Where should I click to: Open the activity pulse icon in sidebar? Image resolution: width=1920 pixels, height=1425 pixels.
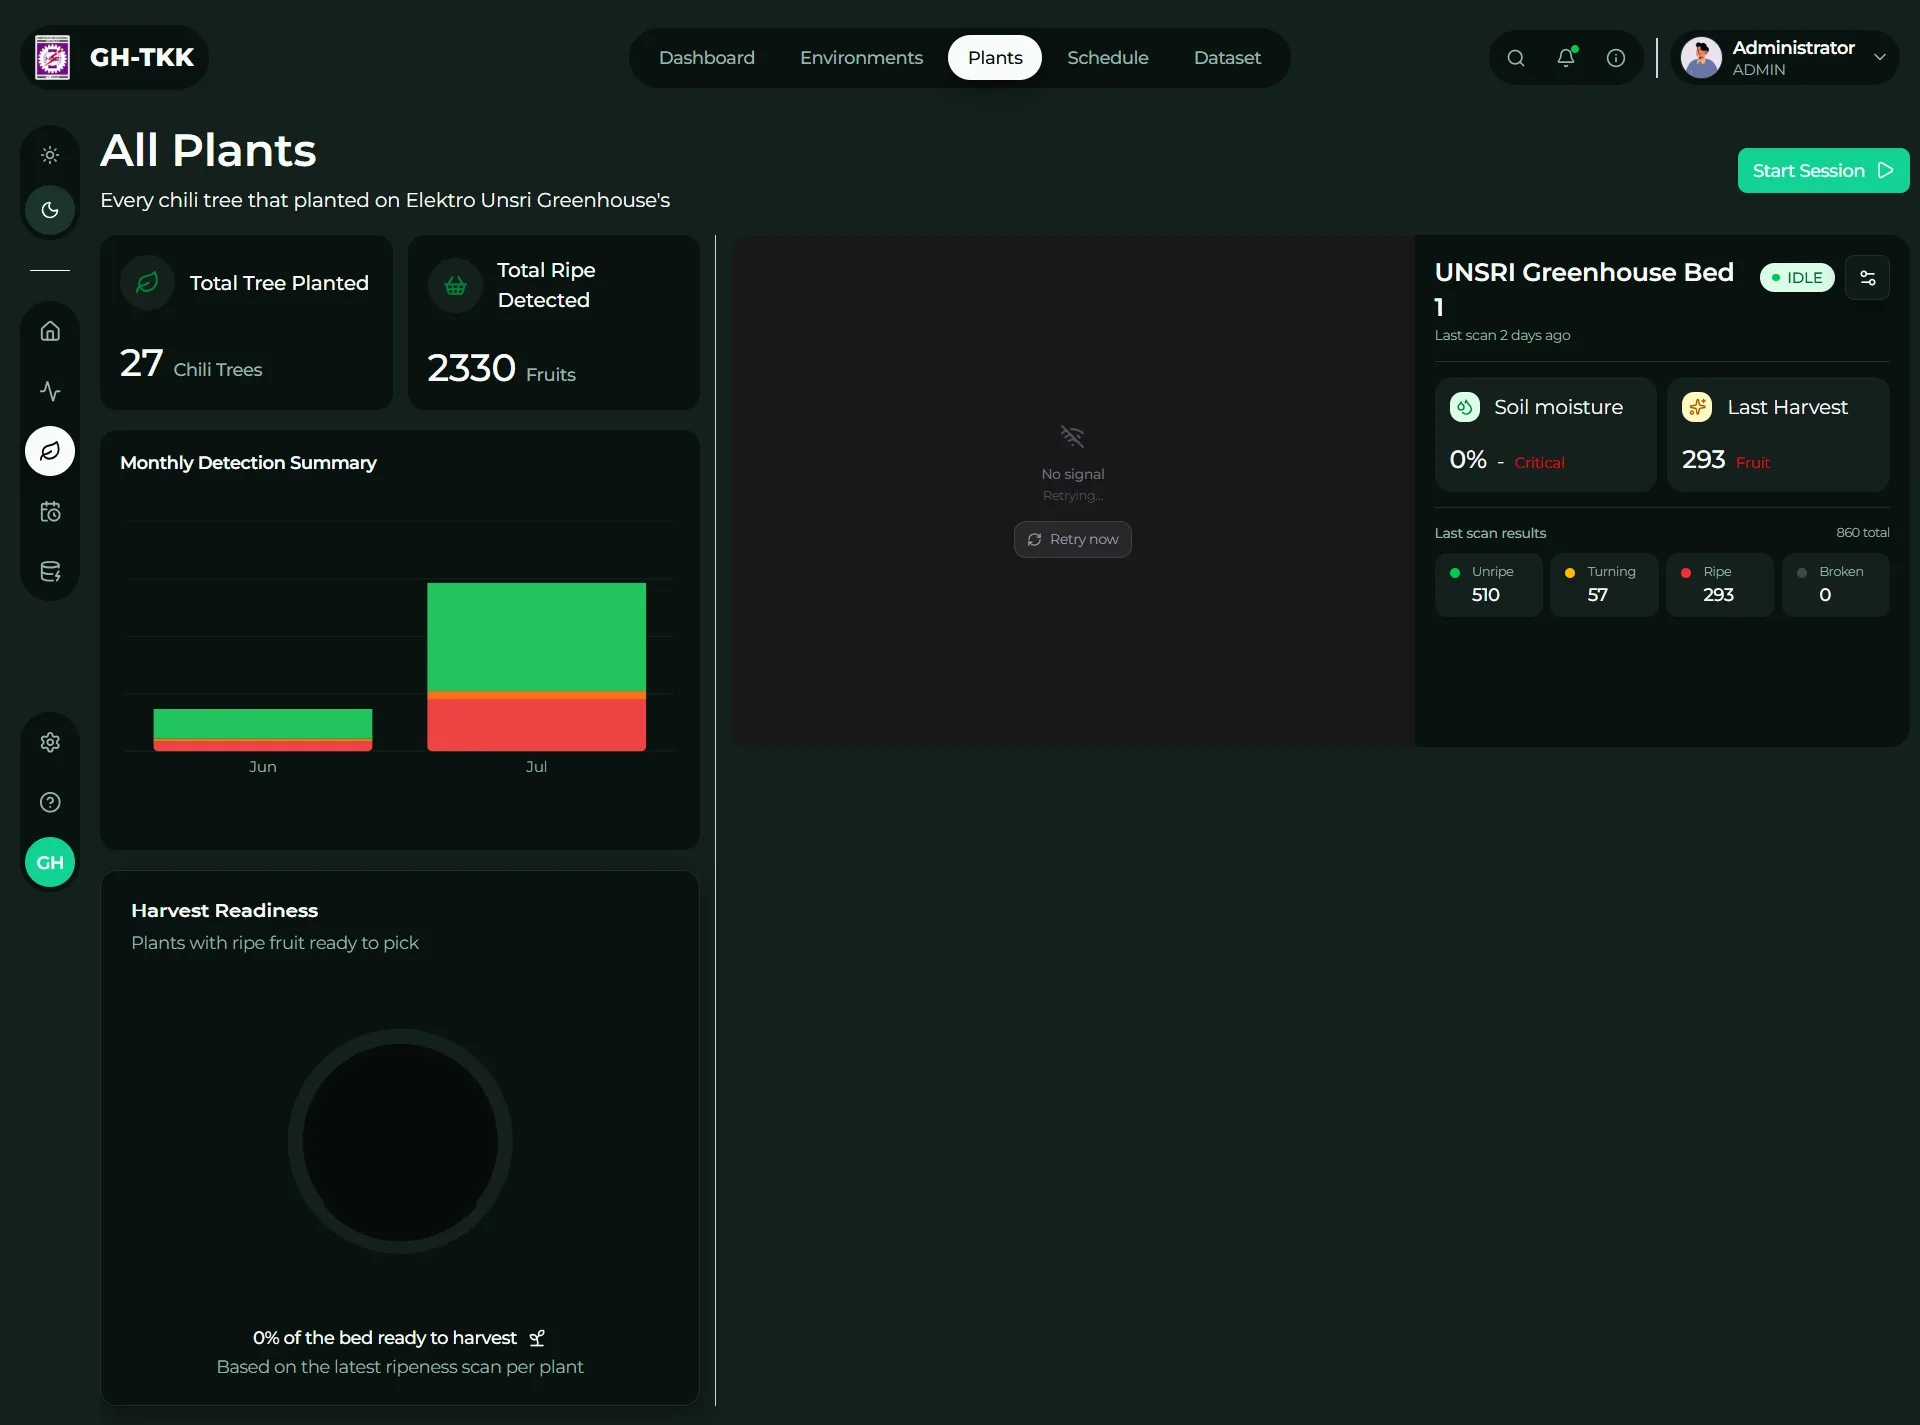click(x=50, y=391)
